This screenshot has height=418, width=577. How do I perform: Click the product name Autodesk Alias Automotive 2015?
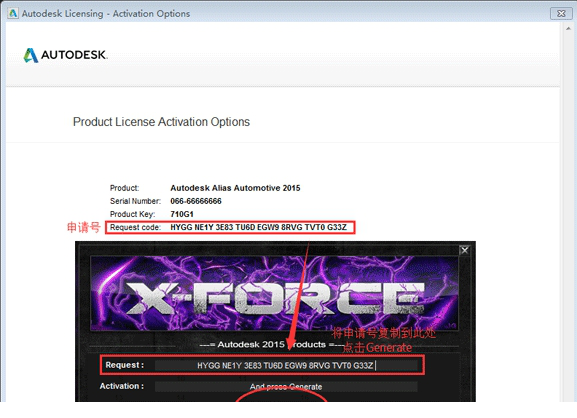pyautogui.click(x=235, y=188)
